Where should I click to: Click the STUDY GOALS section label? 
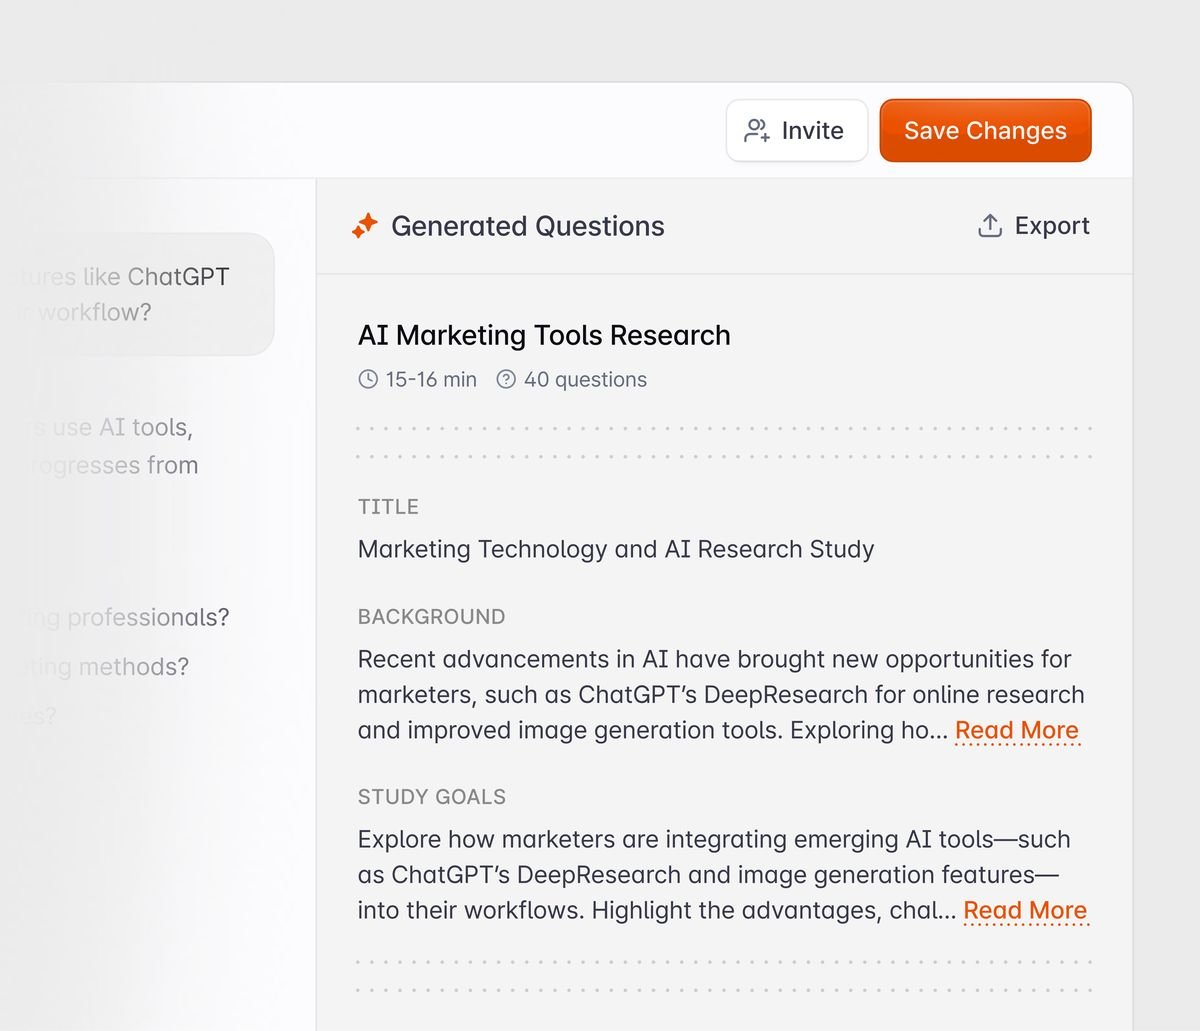(432, 797)
